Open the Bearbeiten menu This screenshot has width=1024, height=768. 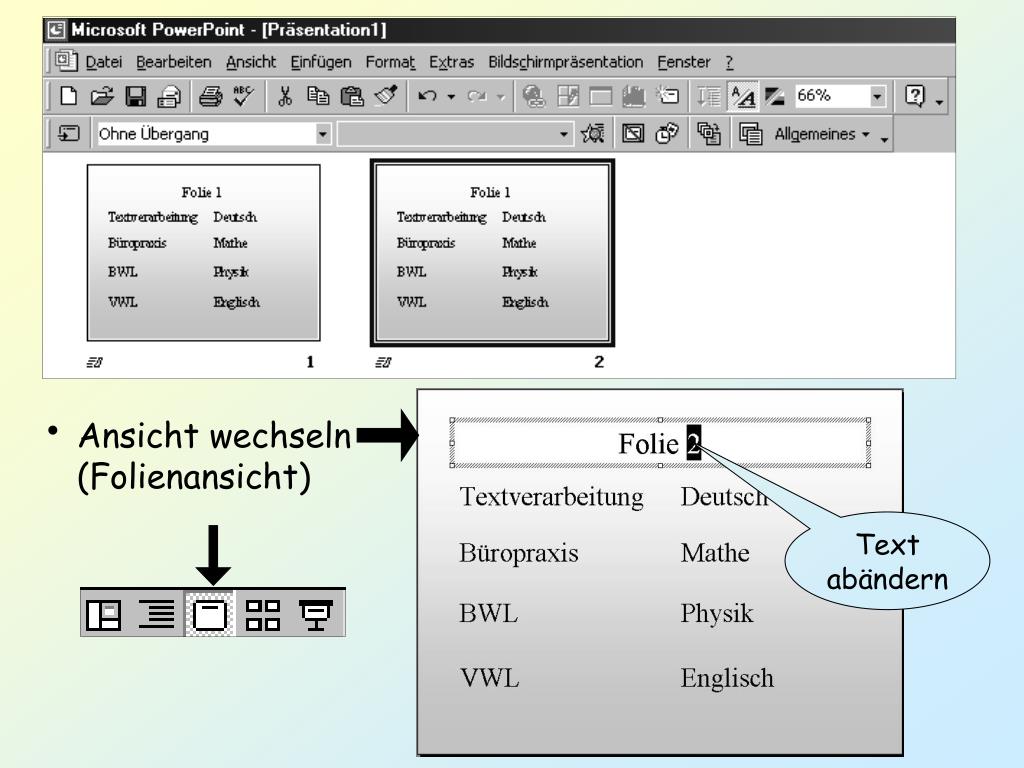[174, 62]
